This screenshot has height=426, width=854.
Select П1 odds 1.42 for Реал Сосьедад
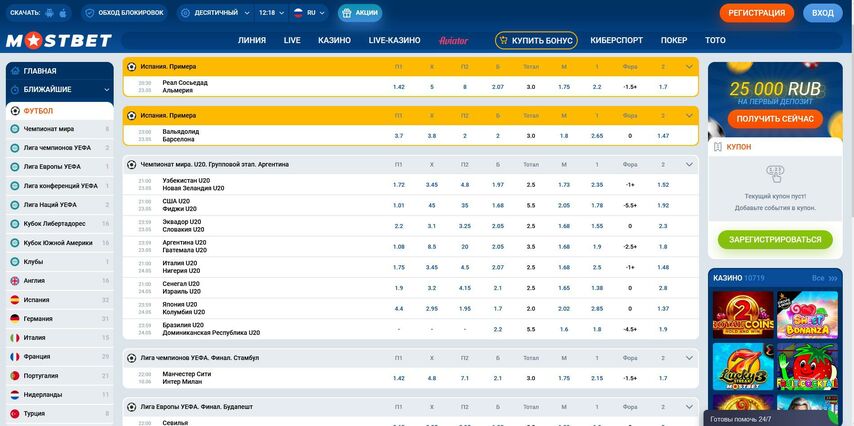point(399,87)
